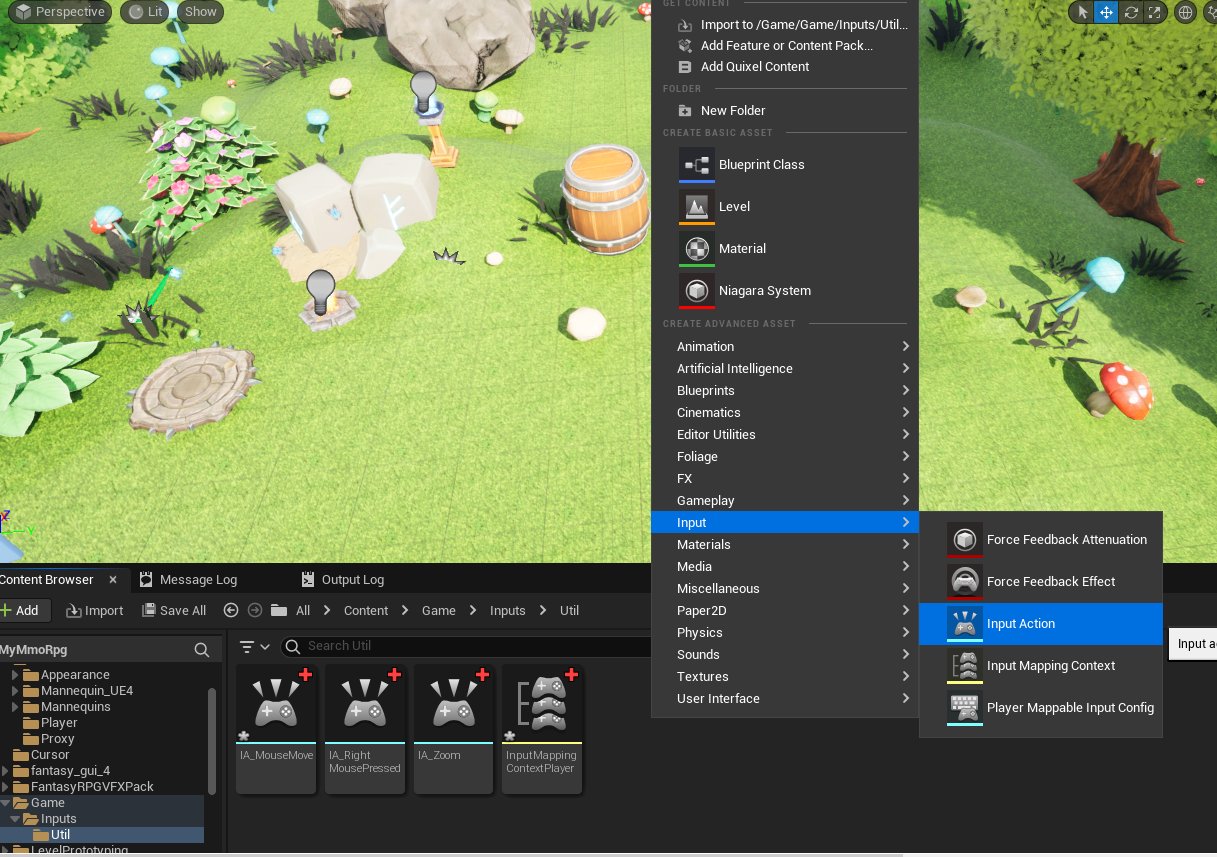Go forward in Content Browser history
This screenshot has height=857, width=1217.
click(x=254, y=610)
